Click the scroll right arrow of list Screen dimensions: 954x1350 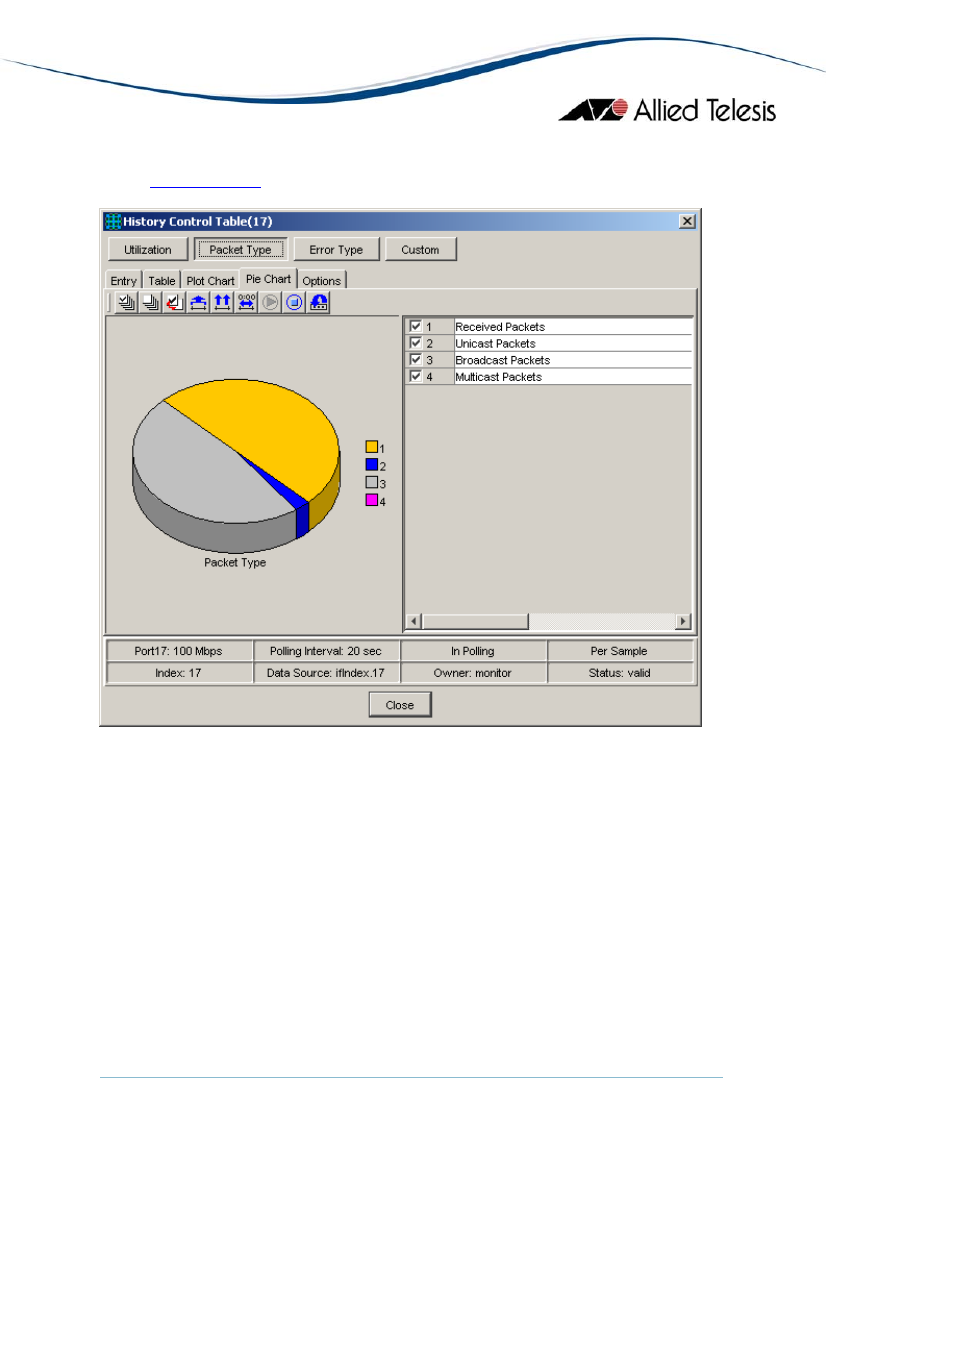pyautogui.click(x=683, y=622)
